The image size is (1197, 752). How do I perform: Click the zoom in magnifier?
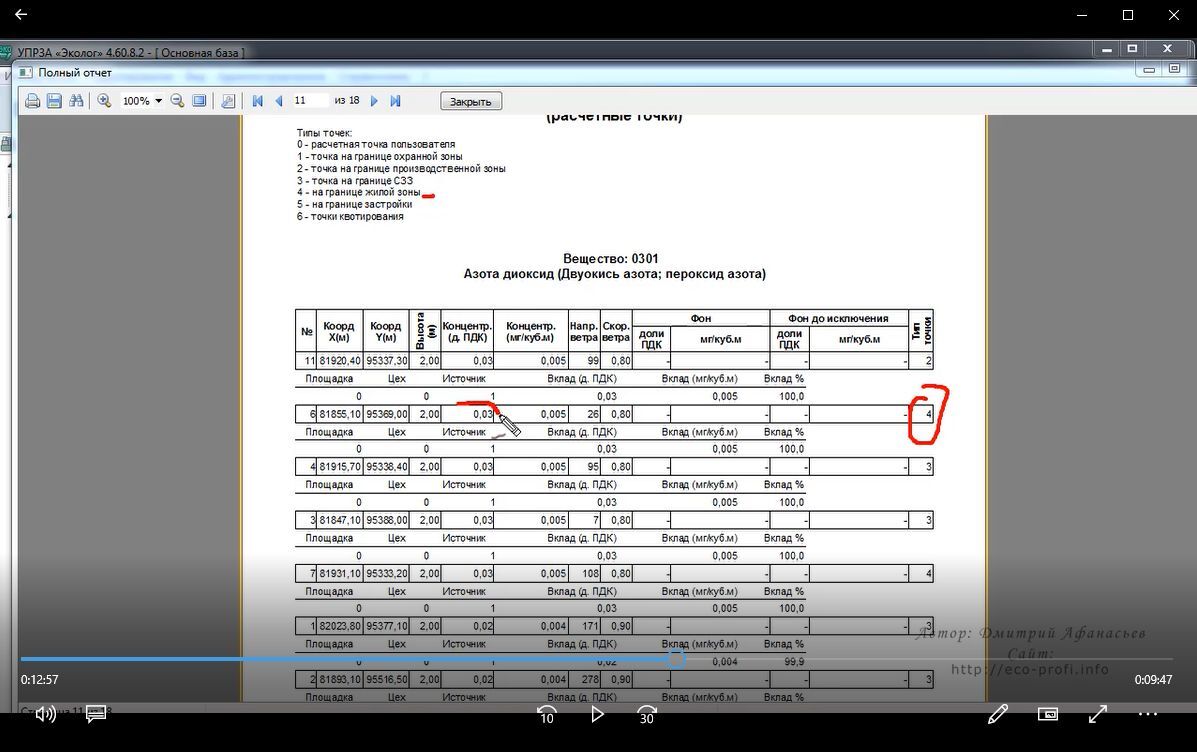tap(104, 101)
